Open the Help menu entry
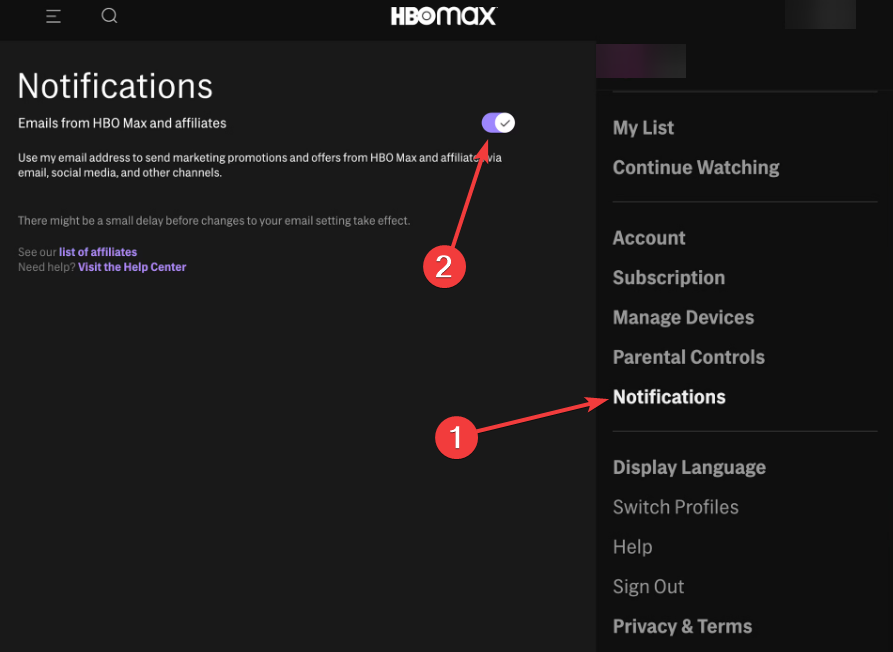 coord(632,547)
